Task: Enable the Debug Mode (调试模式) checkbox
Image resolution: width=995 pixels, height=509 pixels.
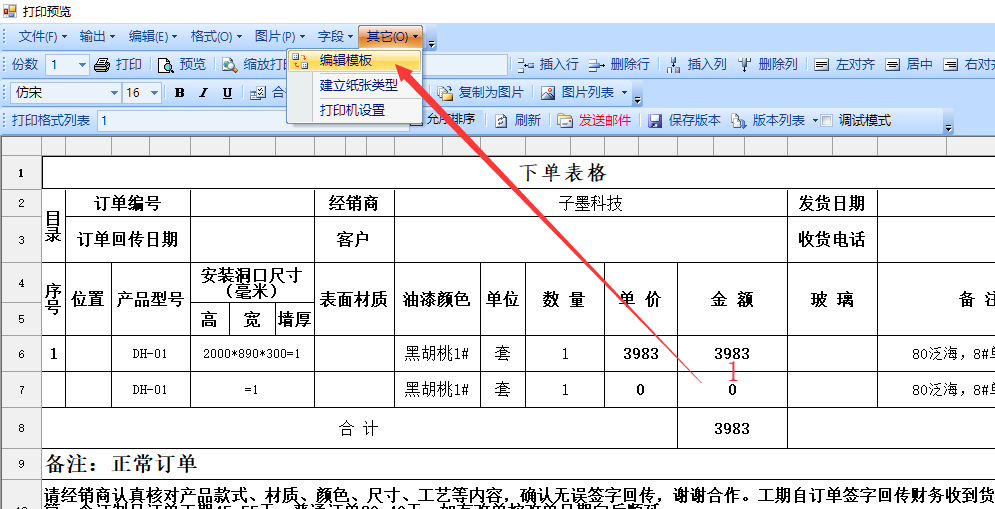Action: [x=826, y=121]
